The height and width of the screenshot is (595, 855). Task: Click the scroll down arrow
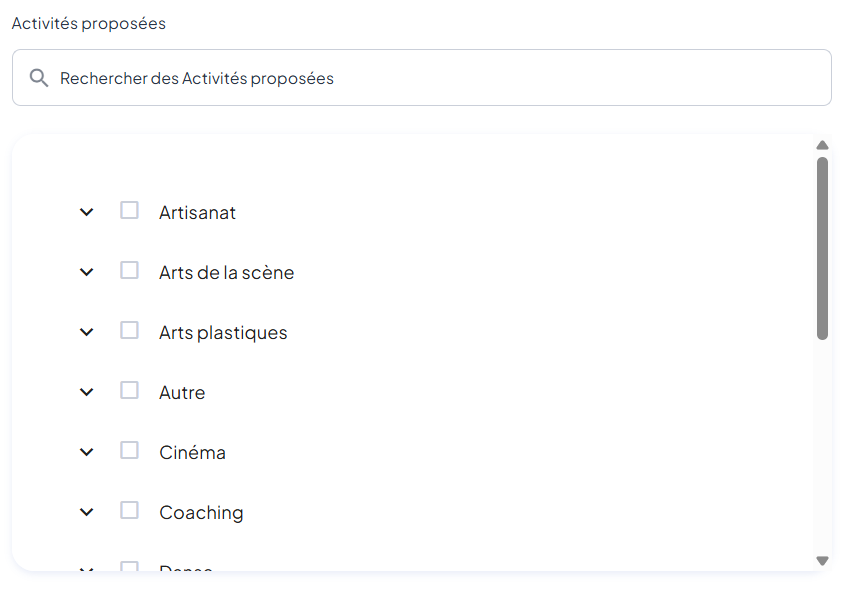click(x=822, y=561)
